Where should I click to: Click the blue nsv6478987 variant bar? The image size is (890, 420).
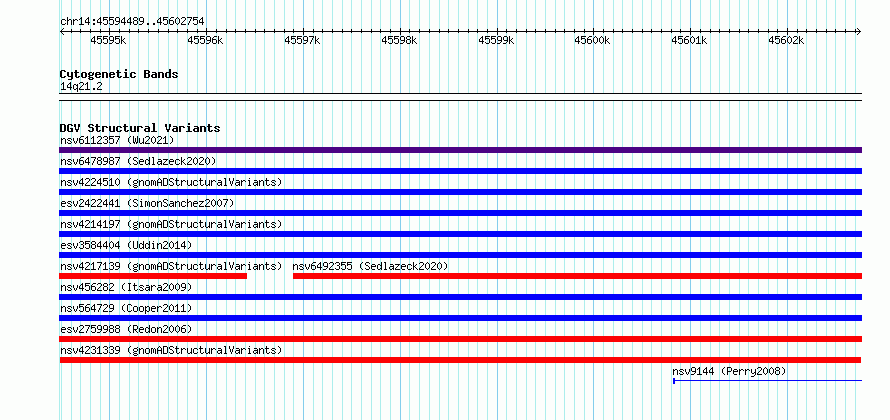point(460,171)
